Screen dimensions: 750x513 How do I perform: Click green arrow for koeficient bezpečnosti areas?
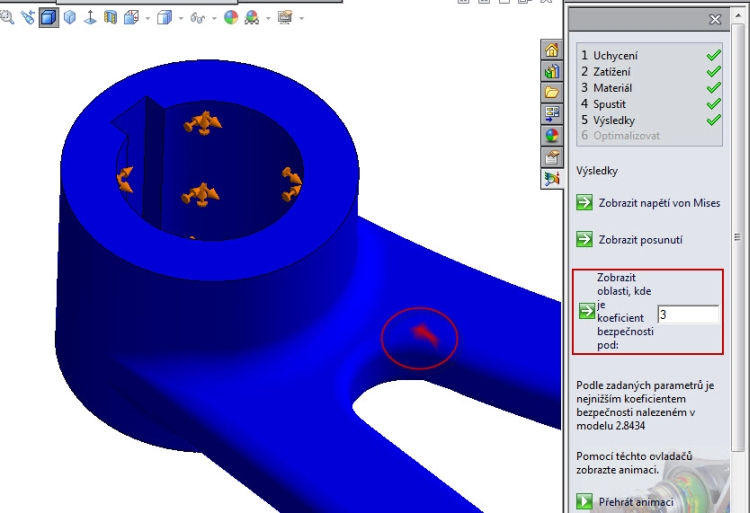click(586, 311)
